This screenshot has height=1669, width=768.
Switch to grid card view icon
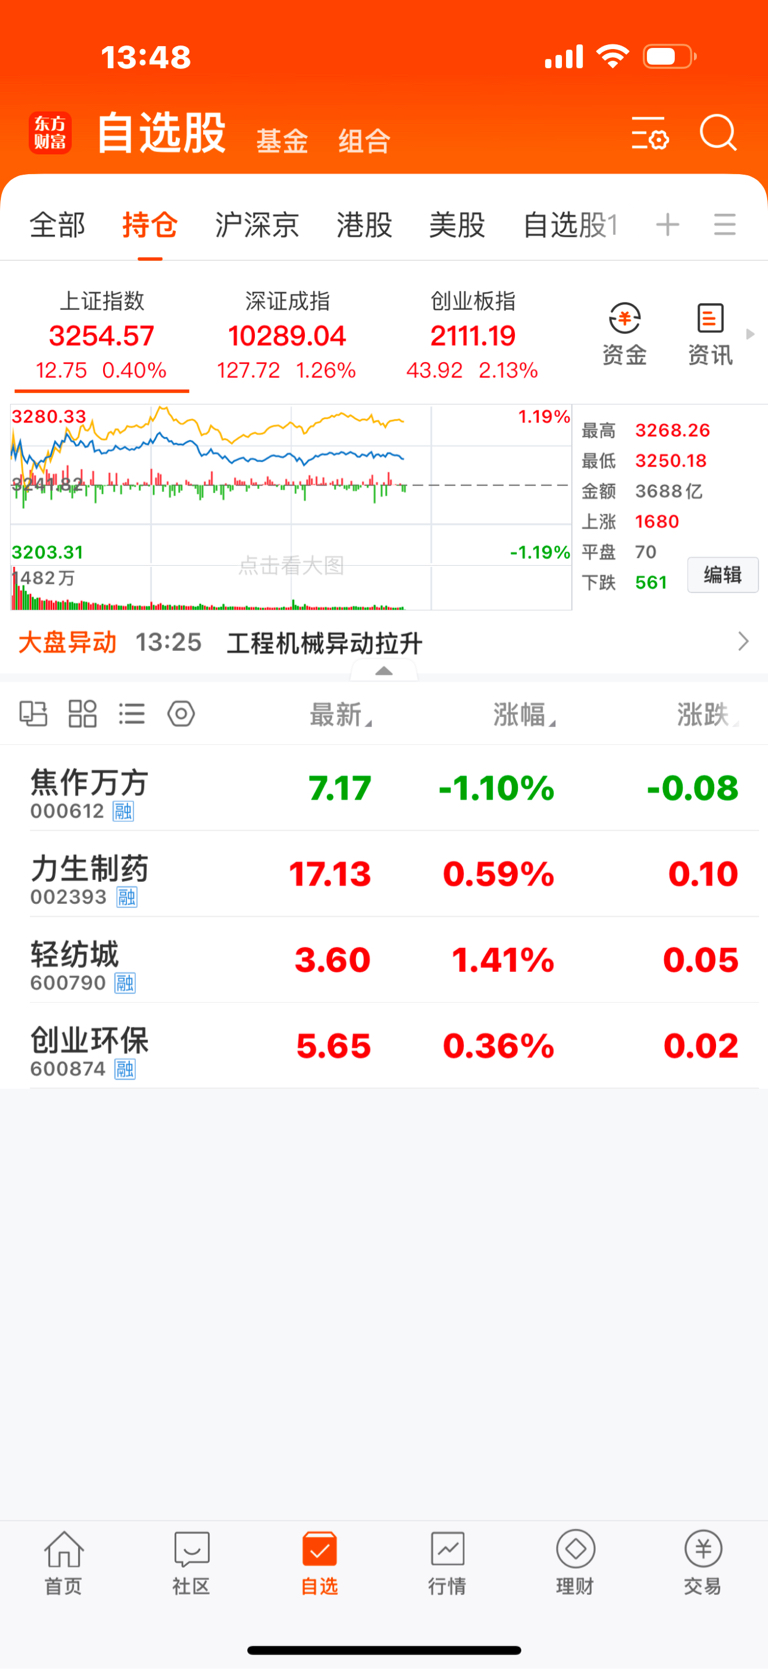click(x=83, y=714)
